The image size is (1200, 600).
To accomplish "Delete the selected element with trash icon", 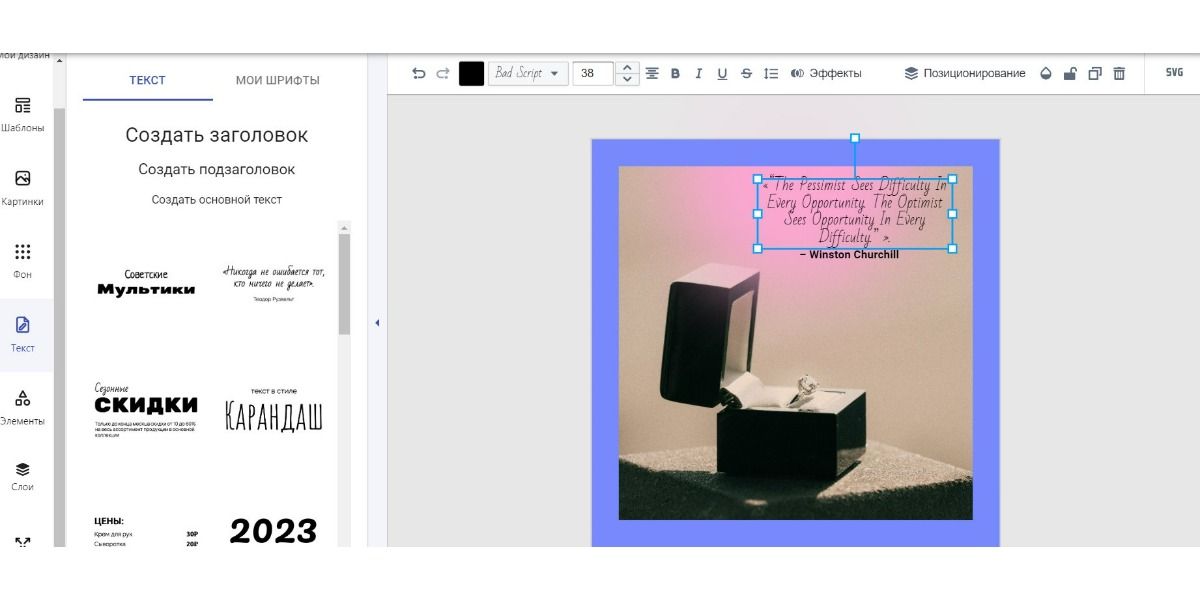I will pos(1119,73).
